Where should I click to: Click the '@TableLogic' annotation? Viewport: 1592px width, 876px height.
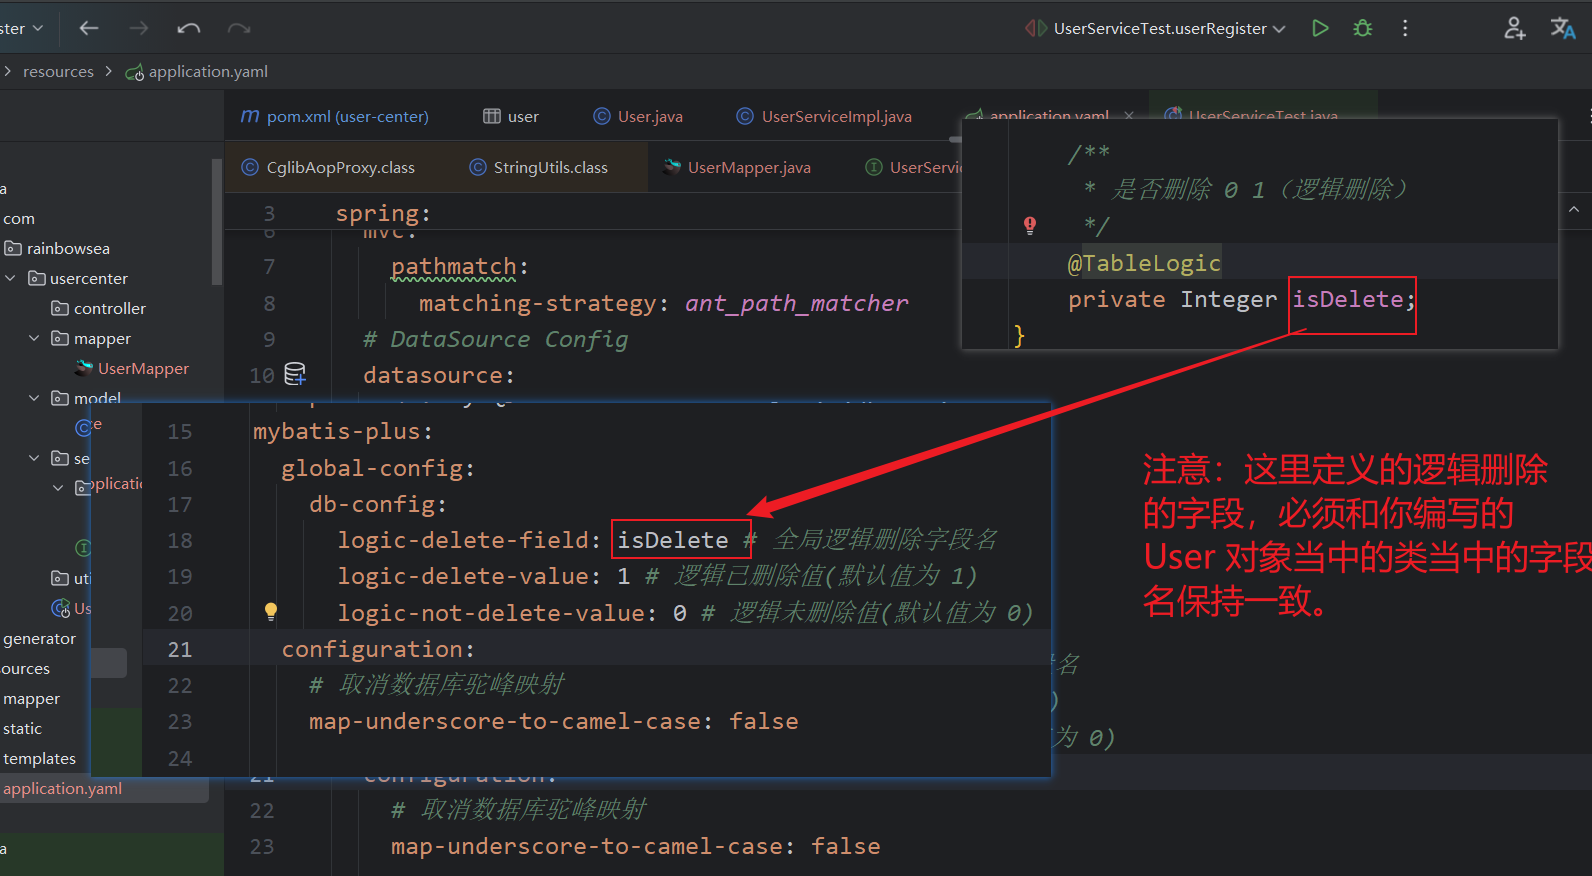click(1144, 263)
